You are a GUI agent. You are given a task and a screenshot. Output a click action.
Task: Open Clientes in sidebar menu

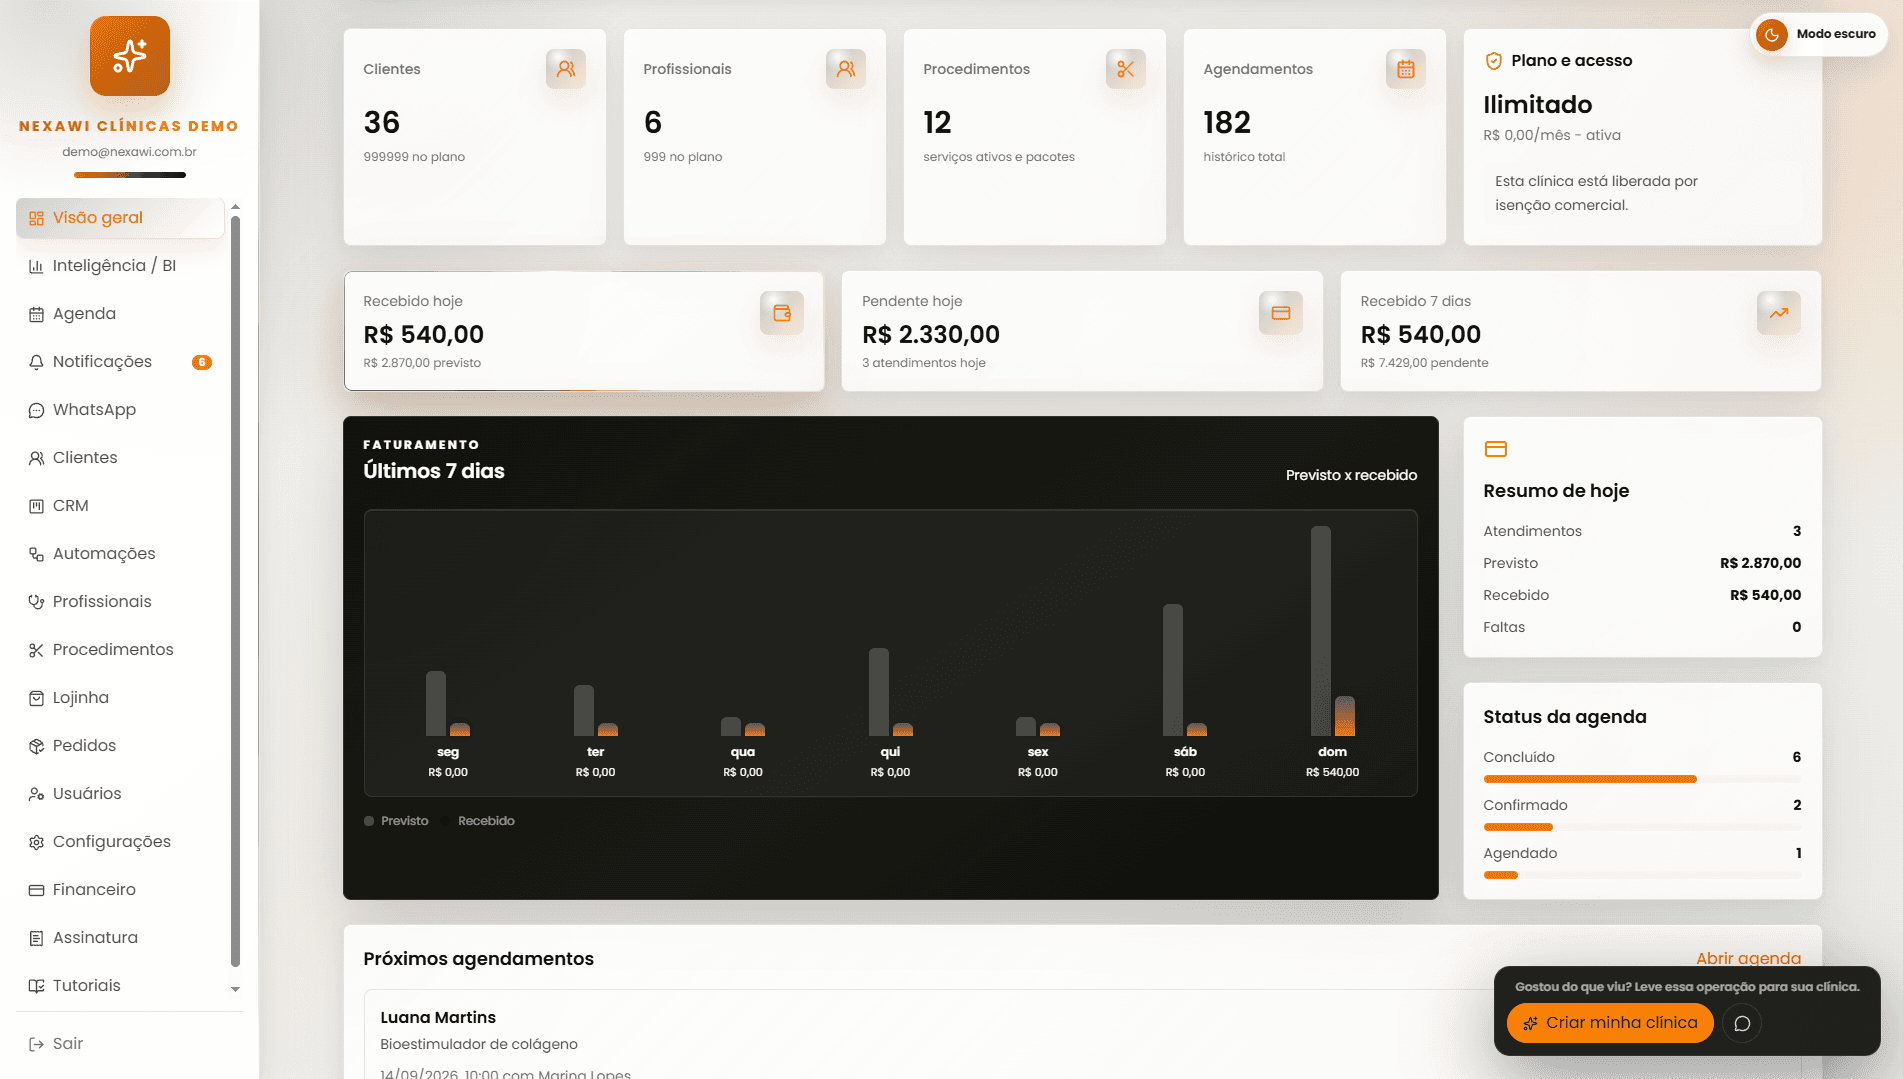(x=120, y=458)
